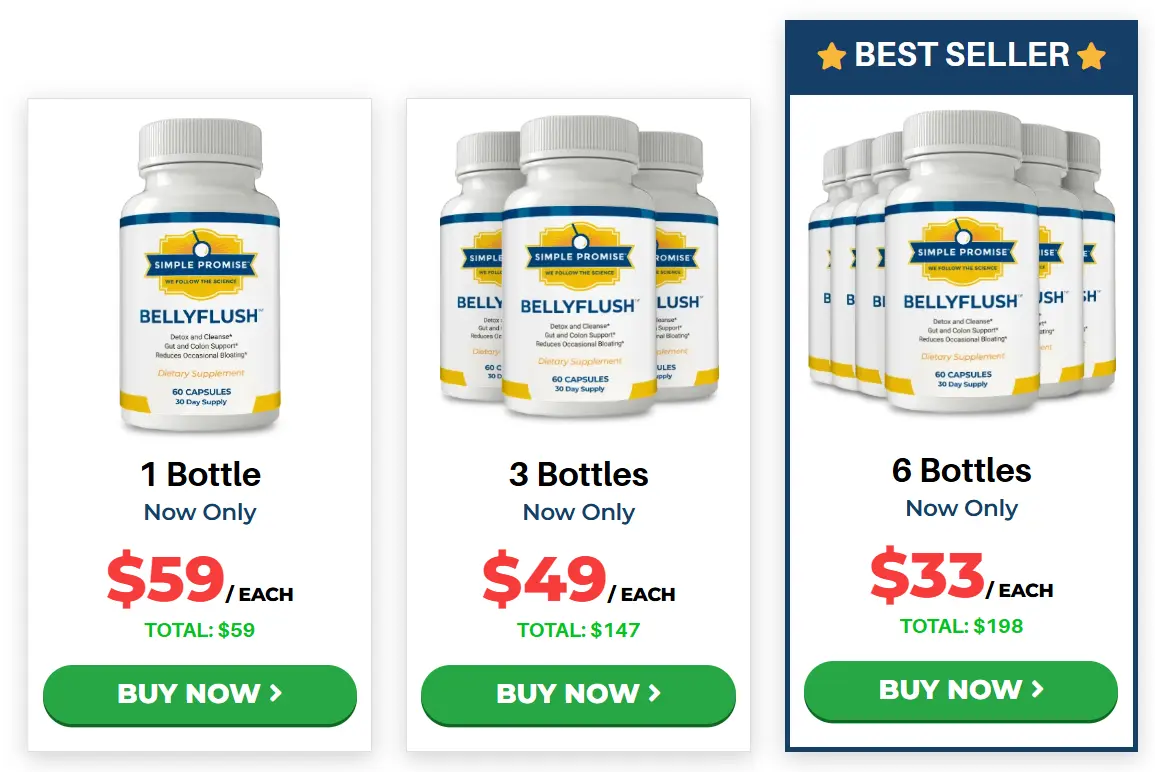Click the 1 Bottle heading
Viewport: 1155px width, 772px height.
[200, 474]
